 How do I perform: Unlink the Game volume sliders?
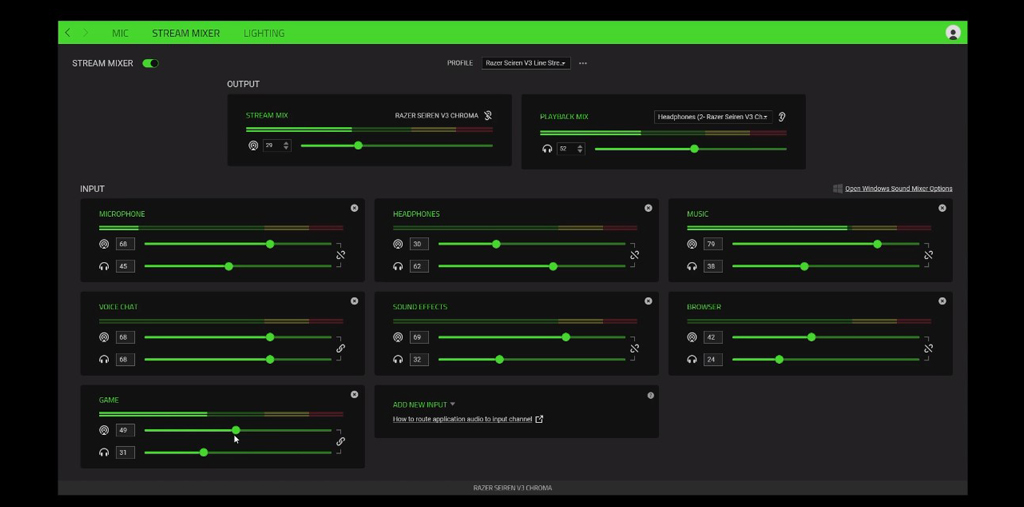(x=340, y=442)
